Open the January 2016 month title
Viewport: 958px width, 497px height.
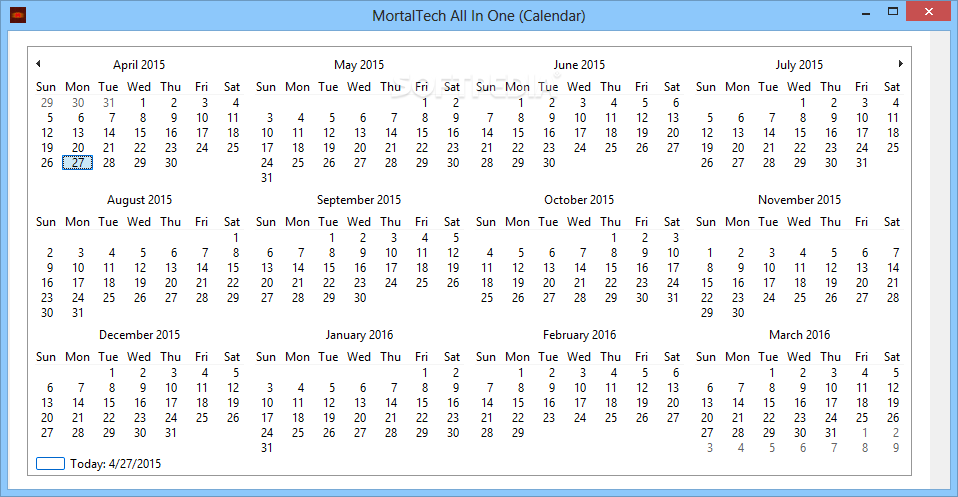(359, 335)
